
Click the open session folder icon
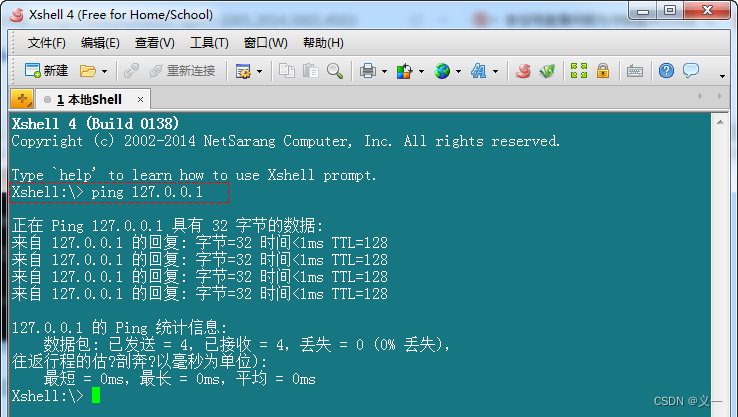(x=88, y=71)
